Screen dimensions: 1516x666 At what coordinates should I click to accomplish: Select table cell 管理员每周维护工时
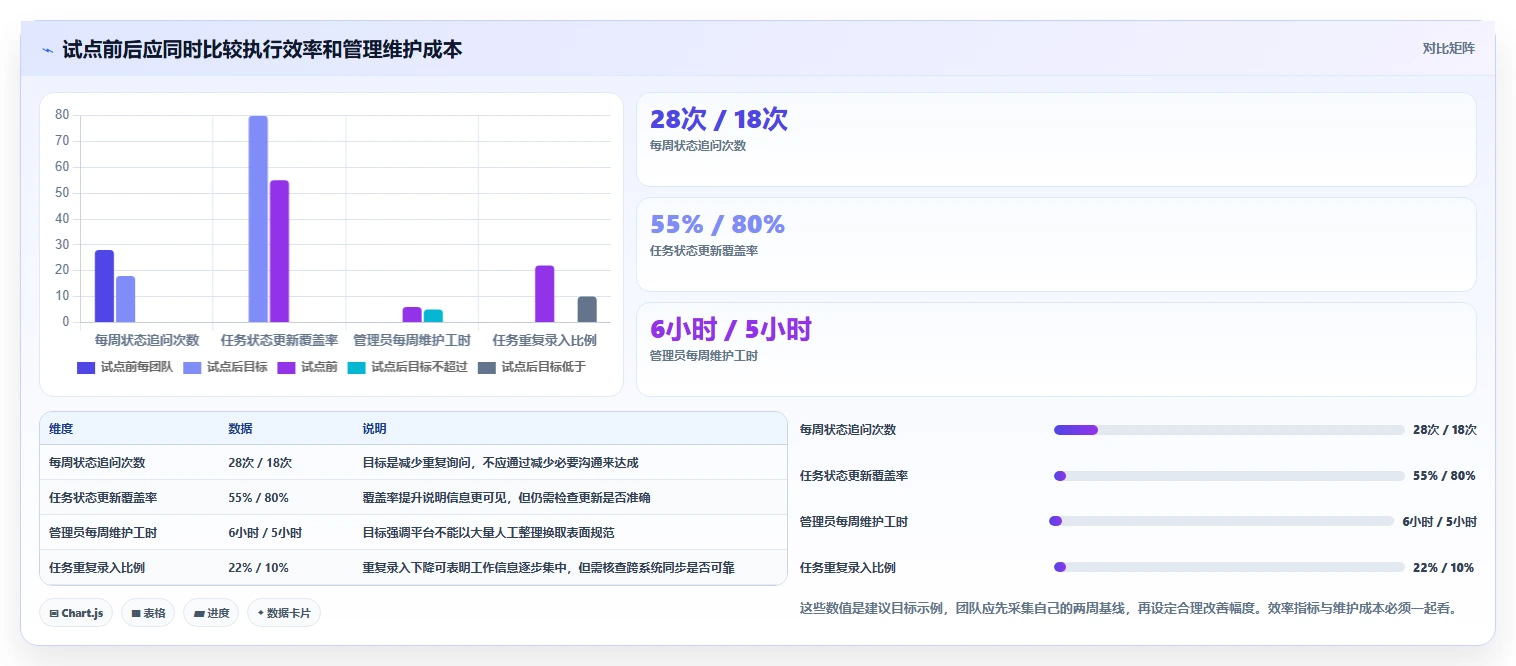(103, 533)
